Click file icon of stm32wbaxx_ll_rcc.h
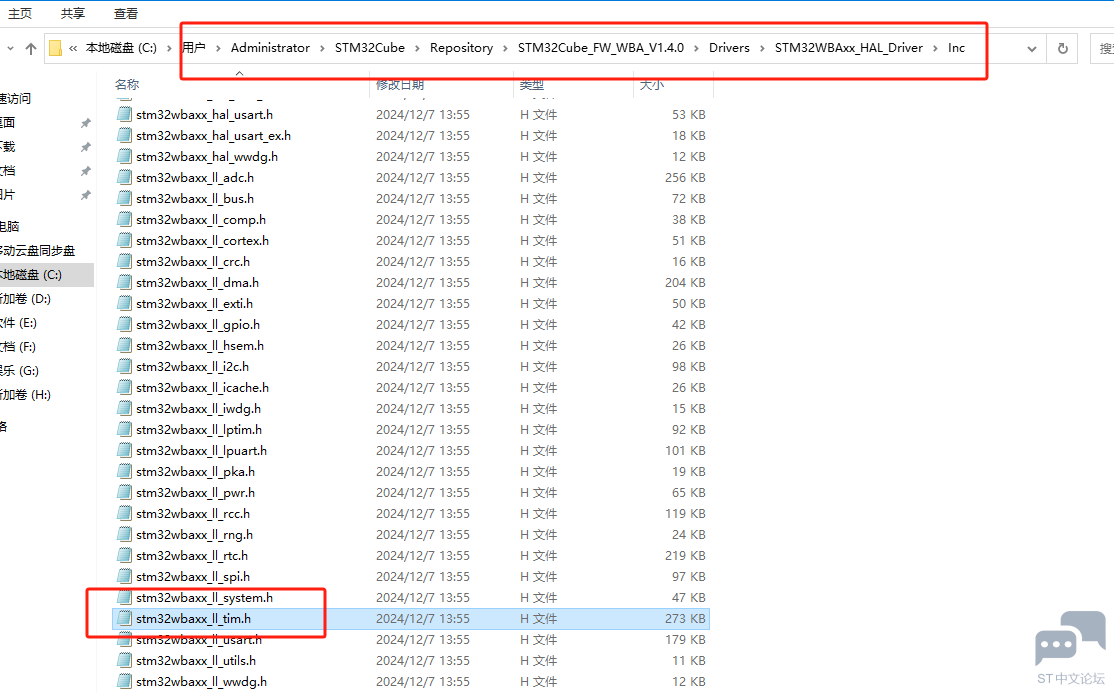1114x694 pixels. coord(124,514)
